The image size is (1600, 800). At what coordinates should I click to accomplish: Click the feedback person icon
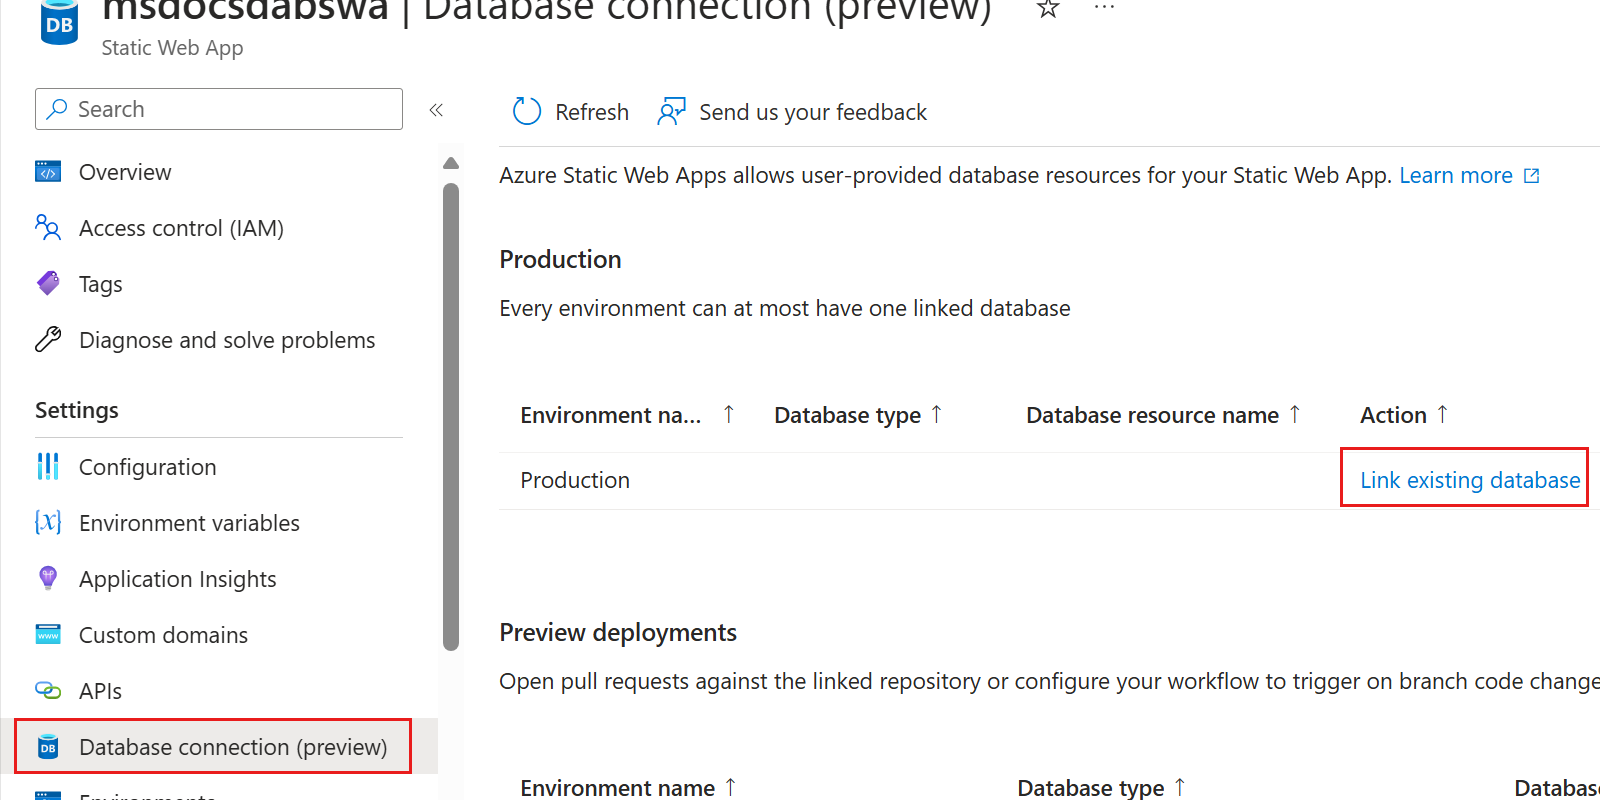pos(671,111)
